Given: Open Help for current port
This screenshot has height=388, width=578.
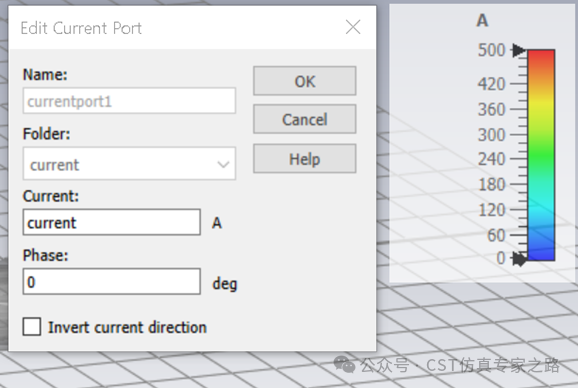Looking at the screenshot, I should pyautogui.click(x=304, y=159).
